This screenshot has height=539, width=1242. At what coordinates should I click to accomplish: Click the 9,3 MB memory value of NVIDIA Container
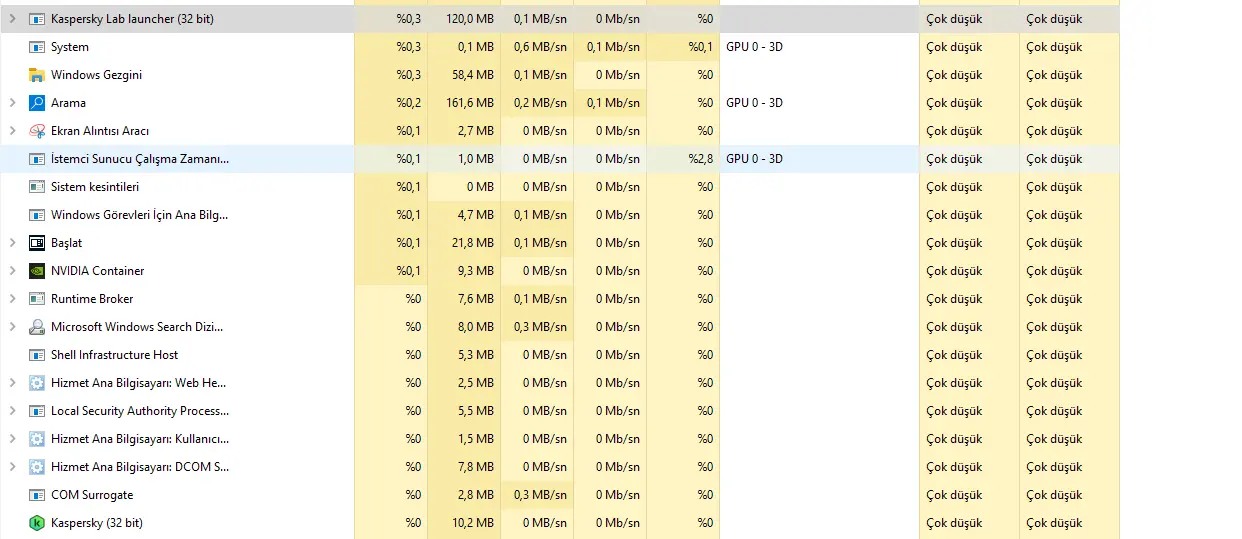coord(476,271)
